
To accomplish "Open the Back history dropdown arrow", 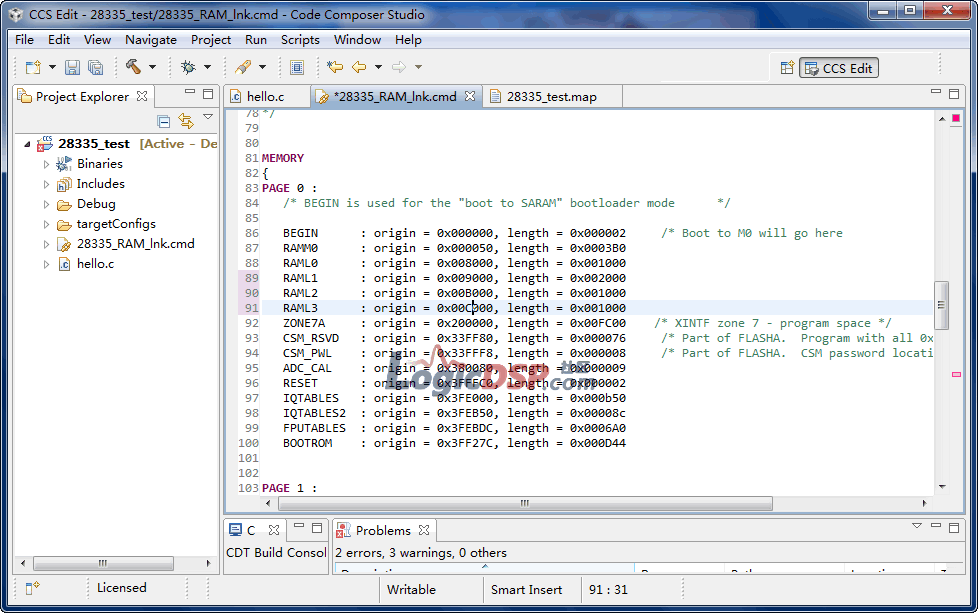I will coord(378,67).
